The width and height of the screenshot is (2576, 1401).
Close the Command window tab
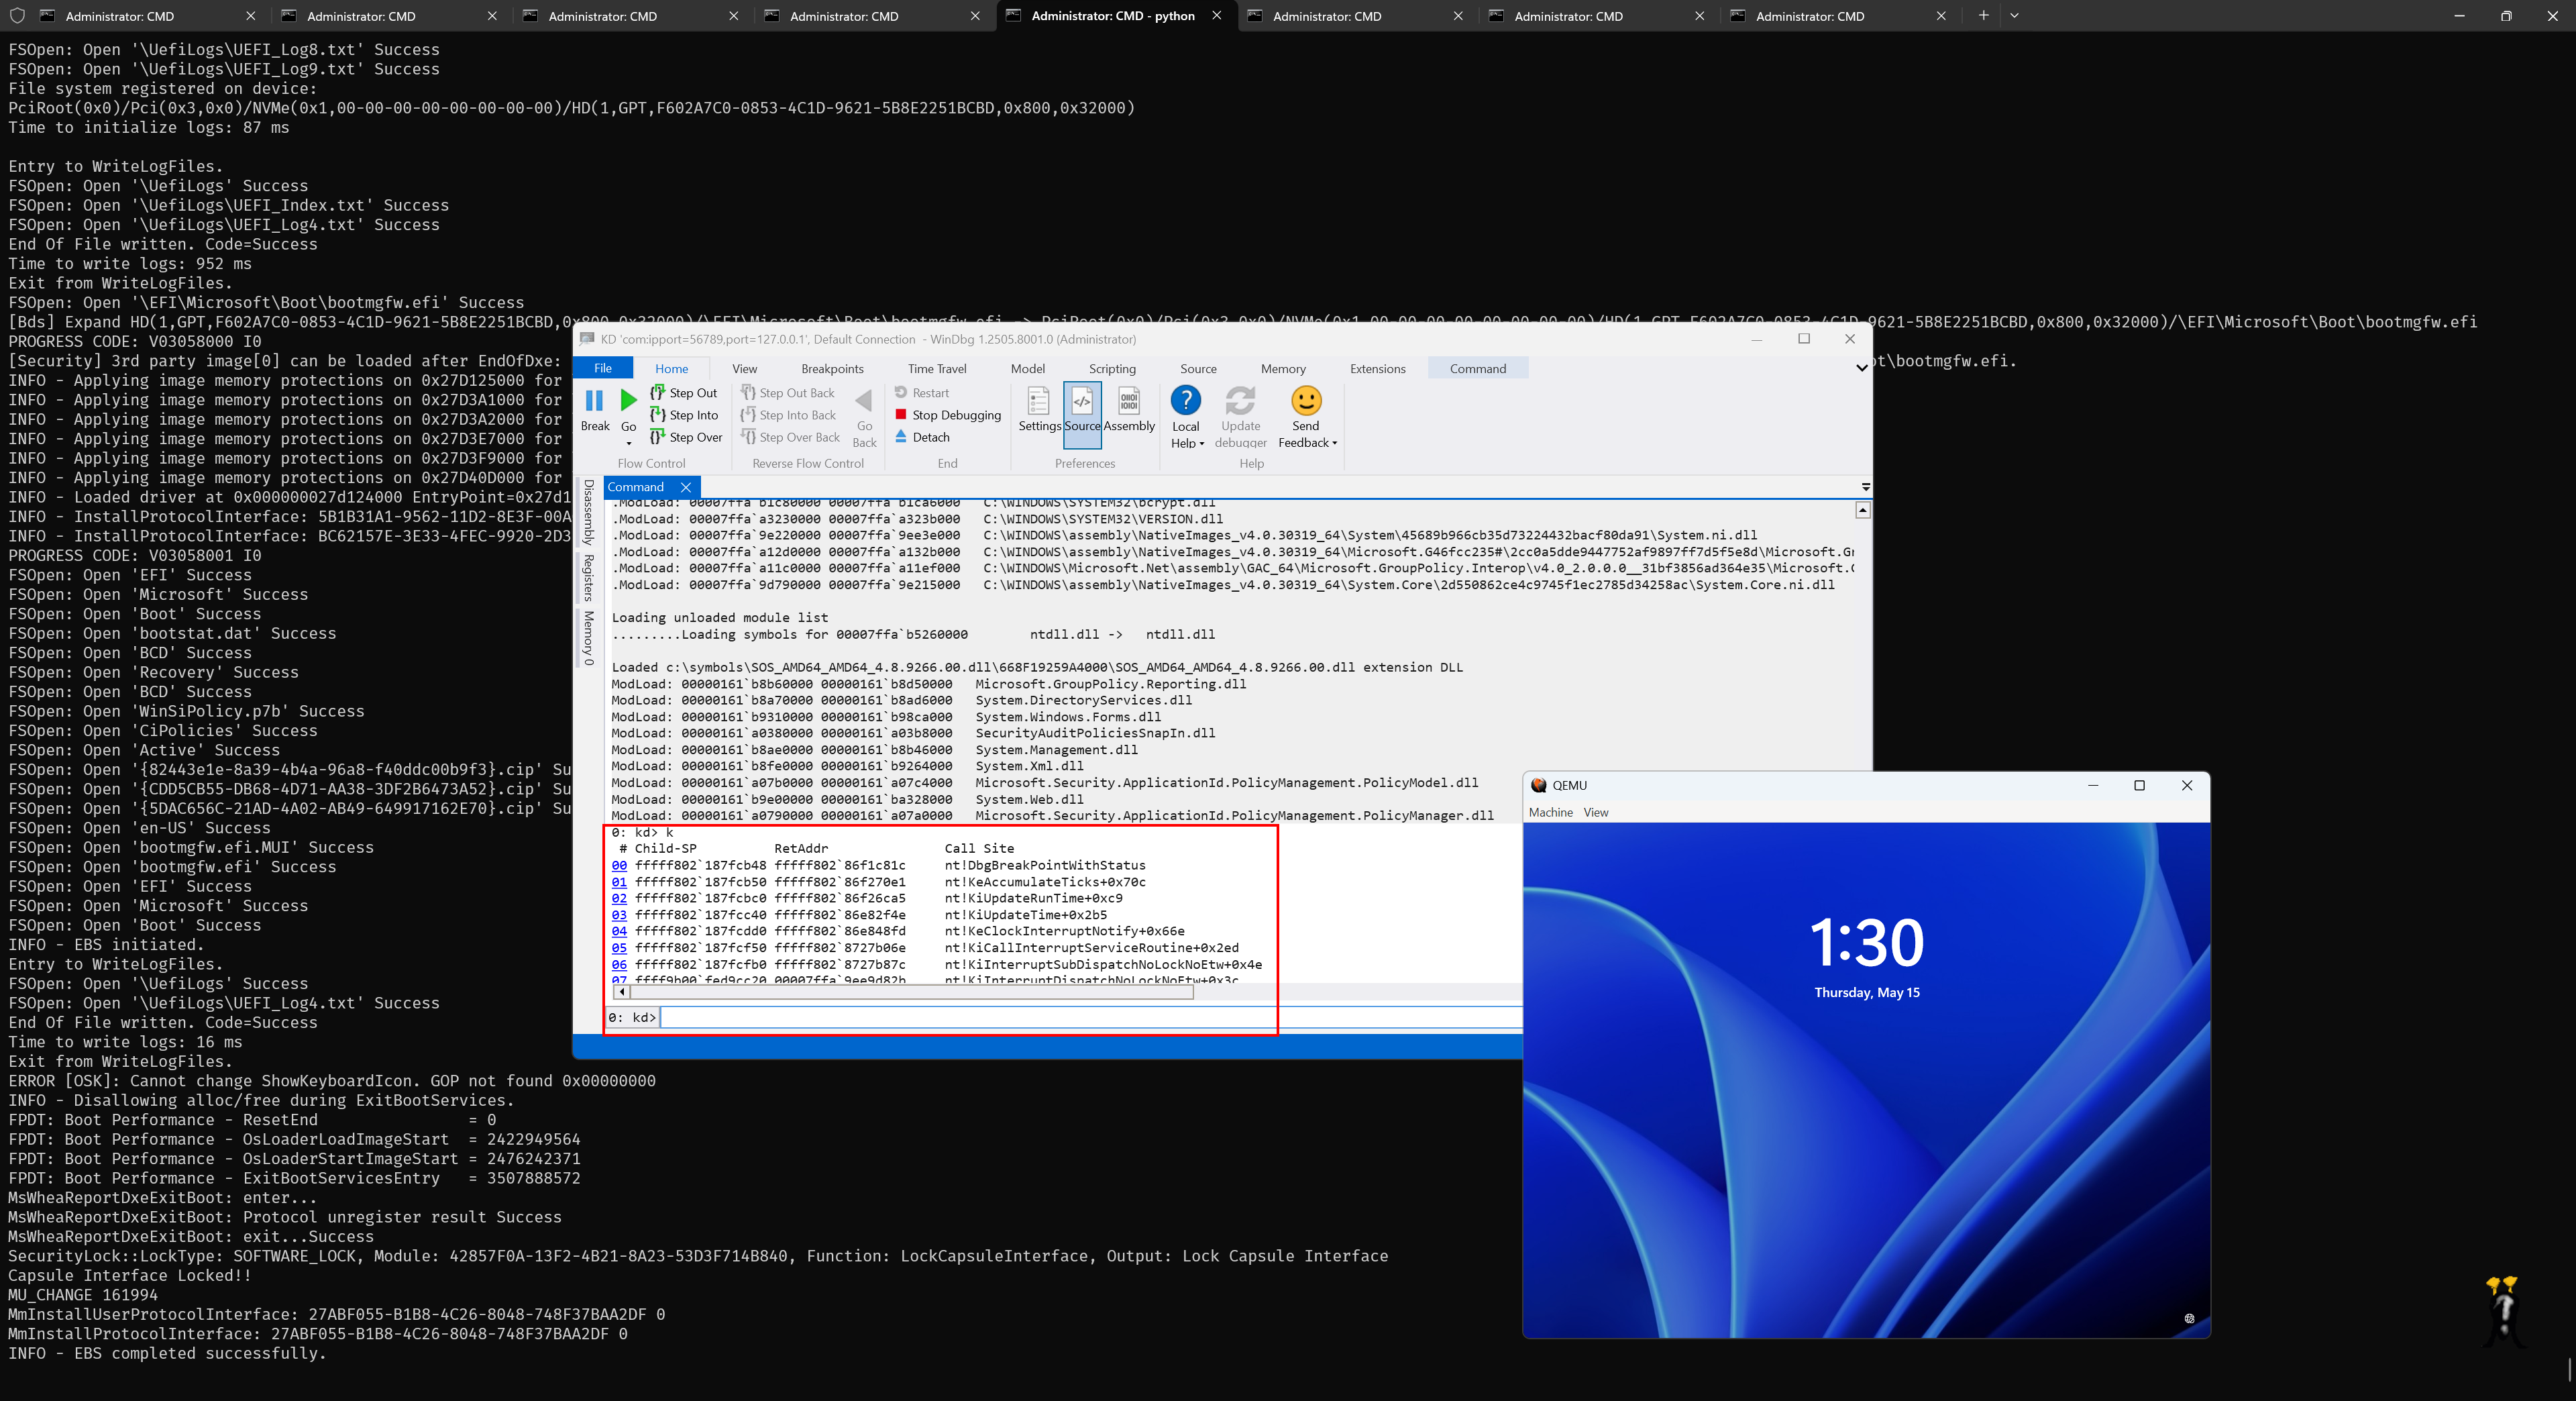tap(686, 487)
